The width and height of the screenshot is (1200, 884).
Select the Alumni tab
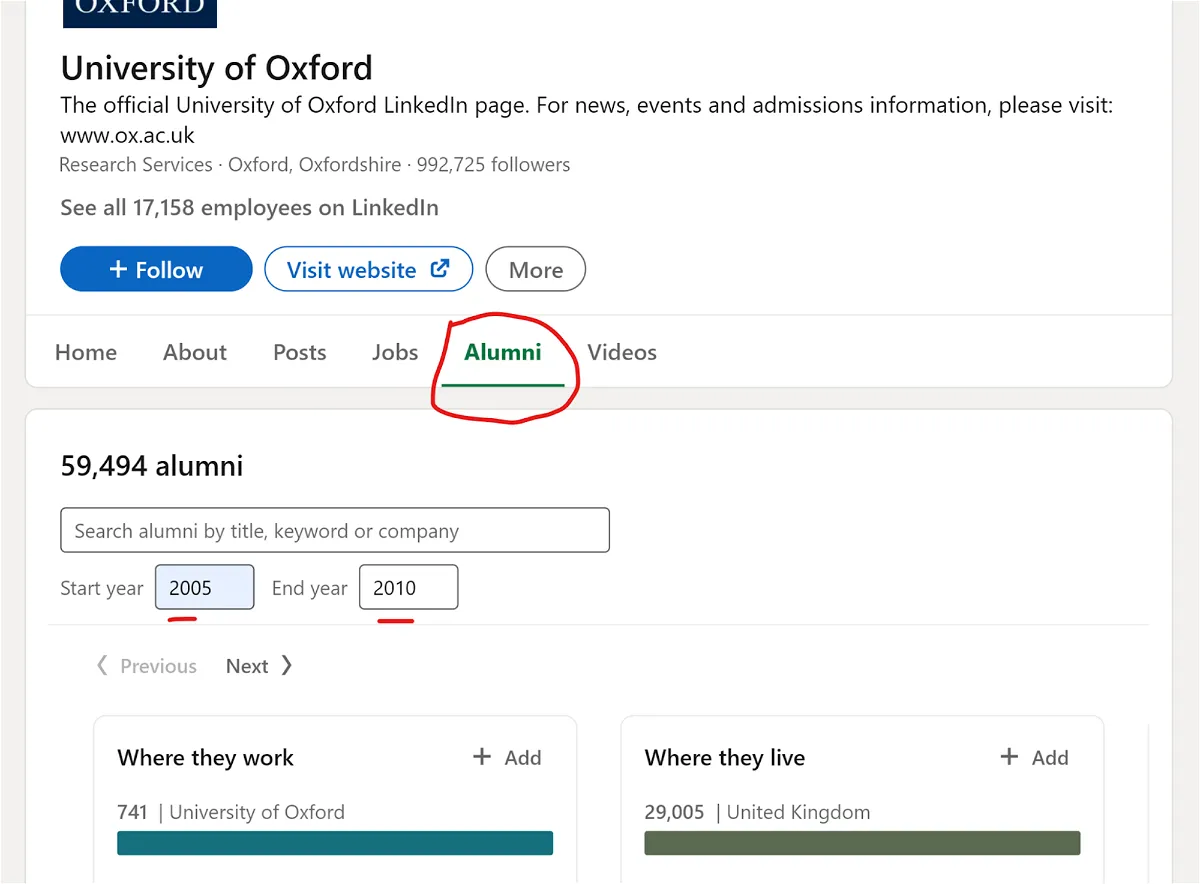point(503,352)
